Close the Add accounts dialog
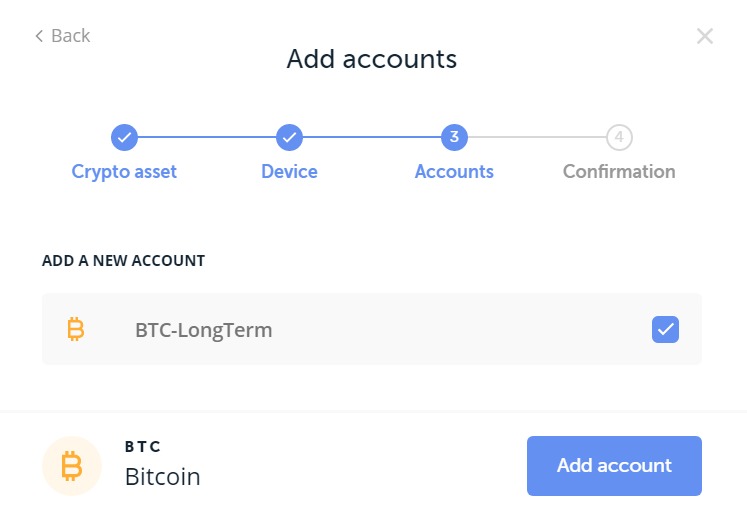This screenshot has height=505, width=747. (705, 36)
